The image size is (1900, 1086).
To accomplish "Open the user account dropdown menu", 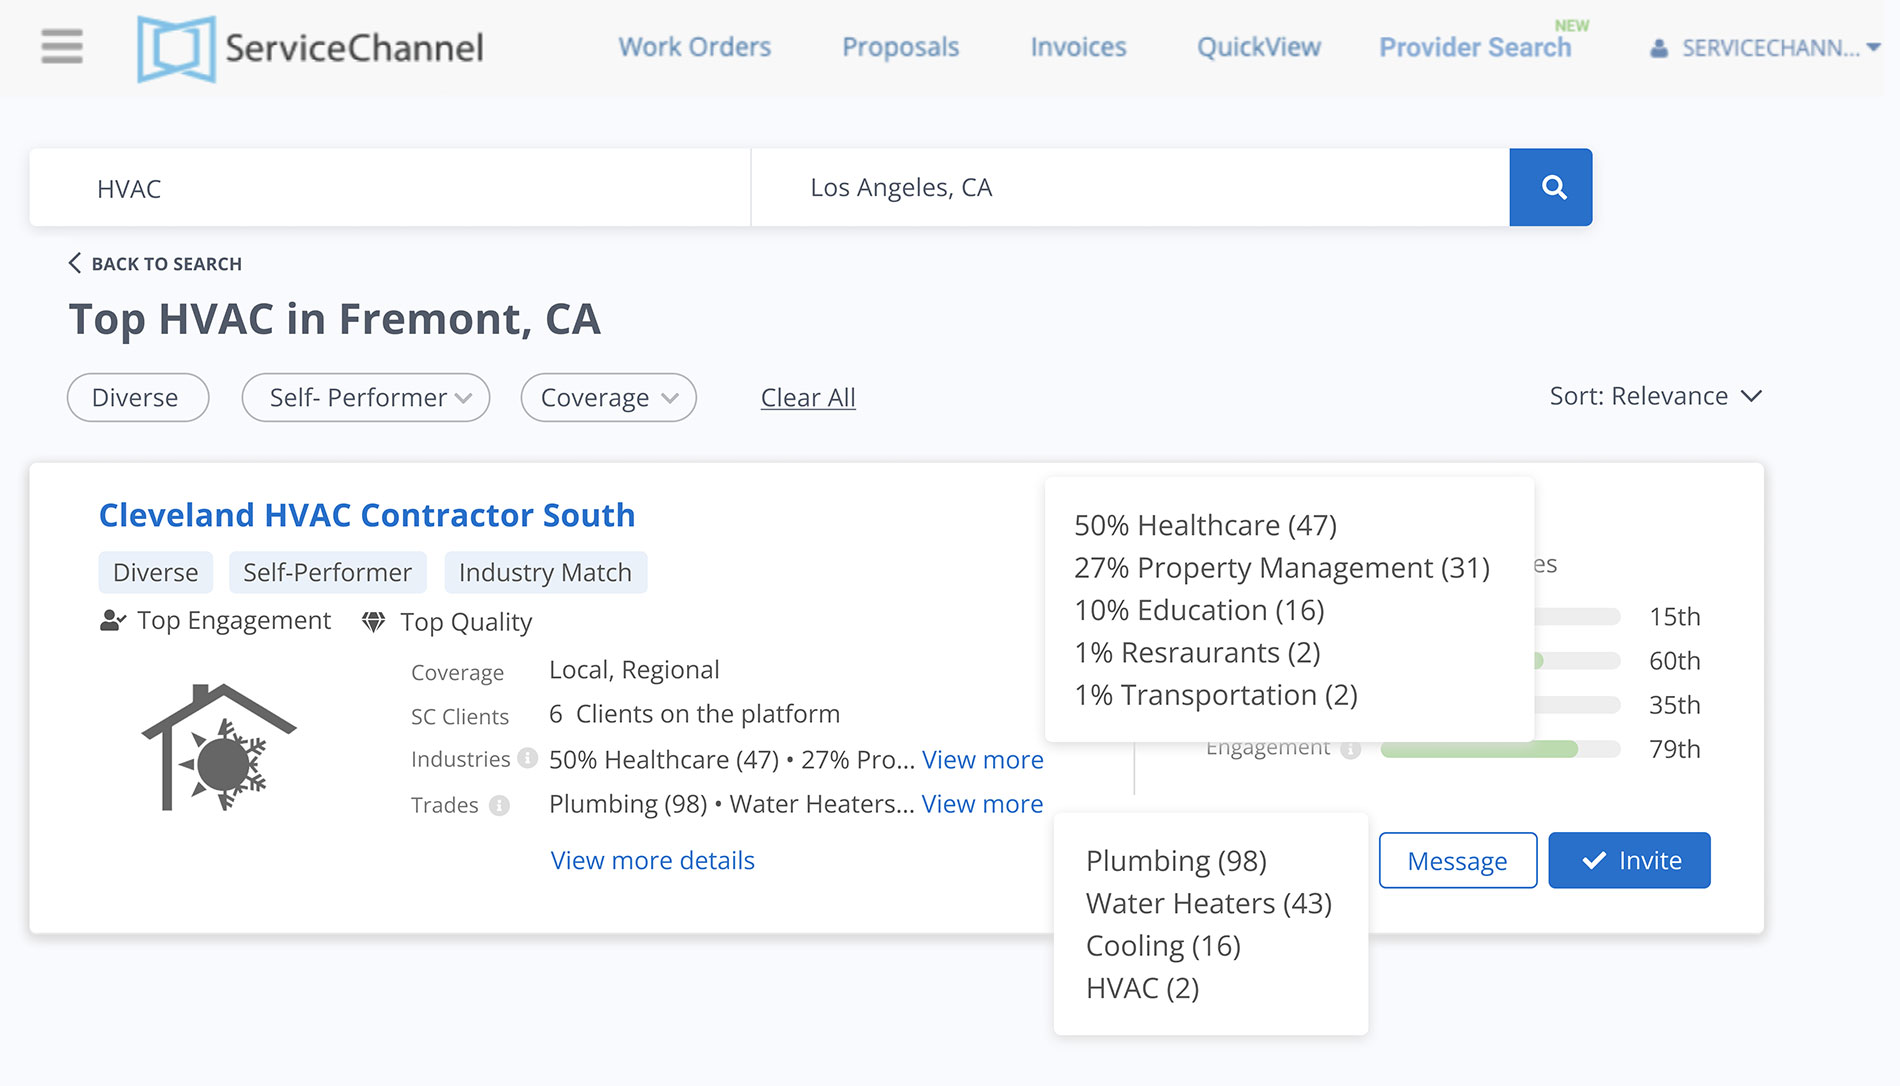I will tap(1765, 48).
